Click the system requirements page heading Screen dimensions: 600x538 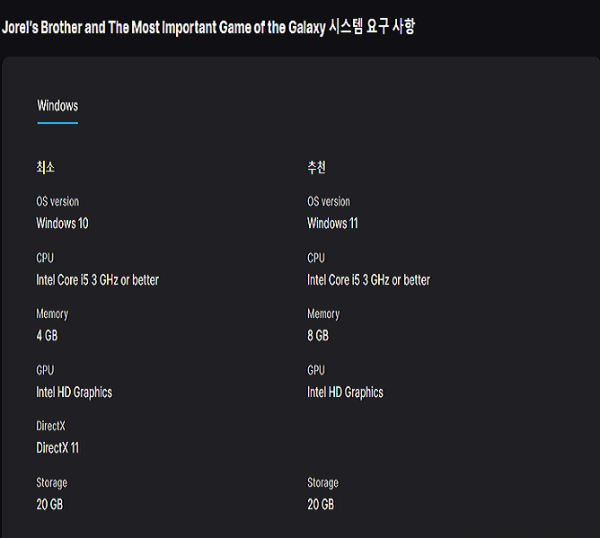[x=209, y=27]
